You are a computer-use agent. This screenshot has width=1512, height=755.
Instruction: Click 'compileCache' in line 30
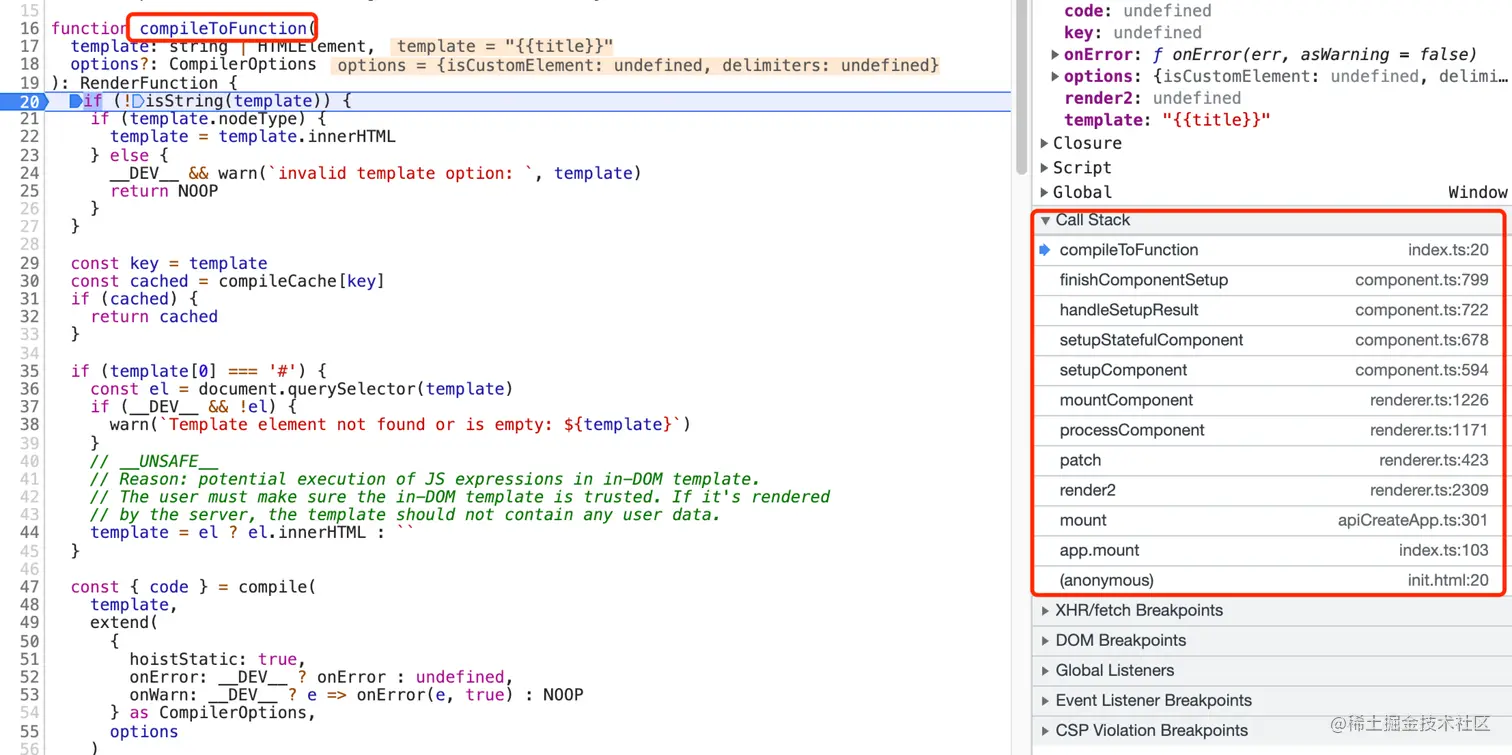pos(278,281)
